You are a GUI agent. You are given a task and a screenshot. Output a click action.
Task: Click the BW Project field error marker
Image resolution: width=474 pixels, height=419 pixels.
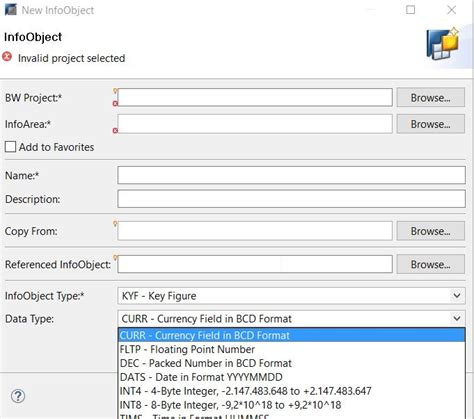tap(115, 103)
